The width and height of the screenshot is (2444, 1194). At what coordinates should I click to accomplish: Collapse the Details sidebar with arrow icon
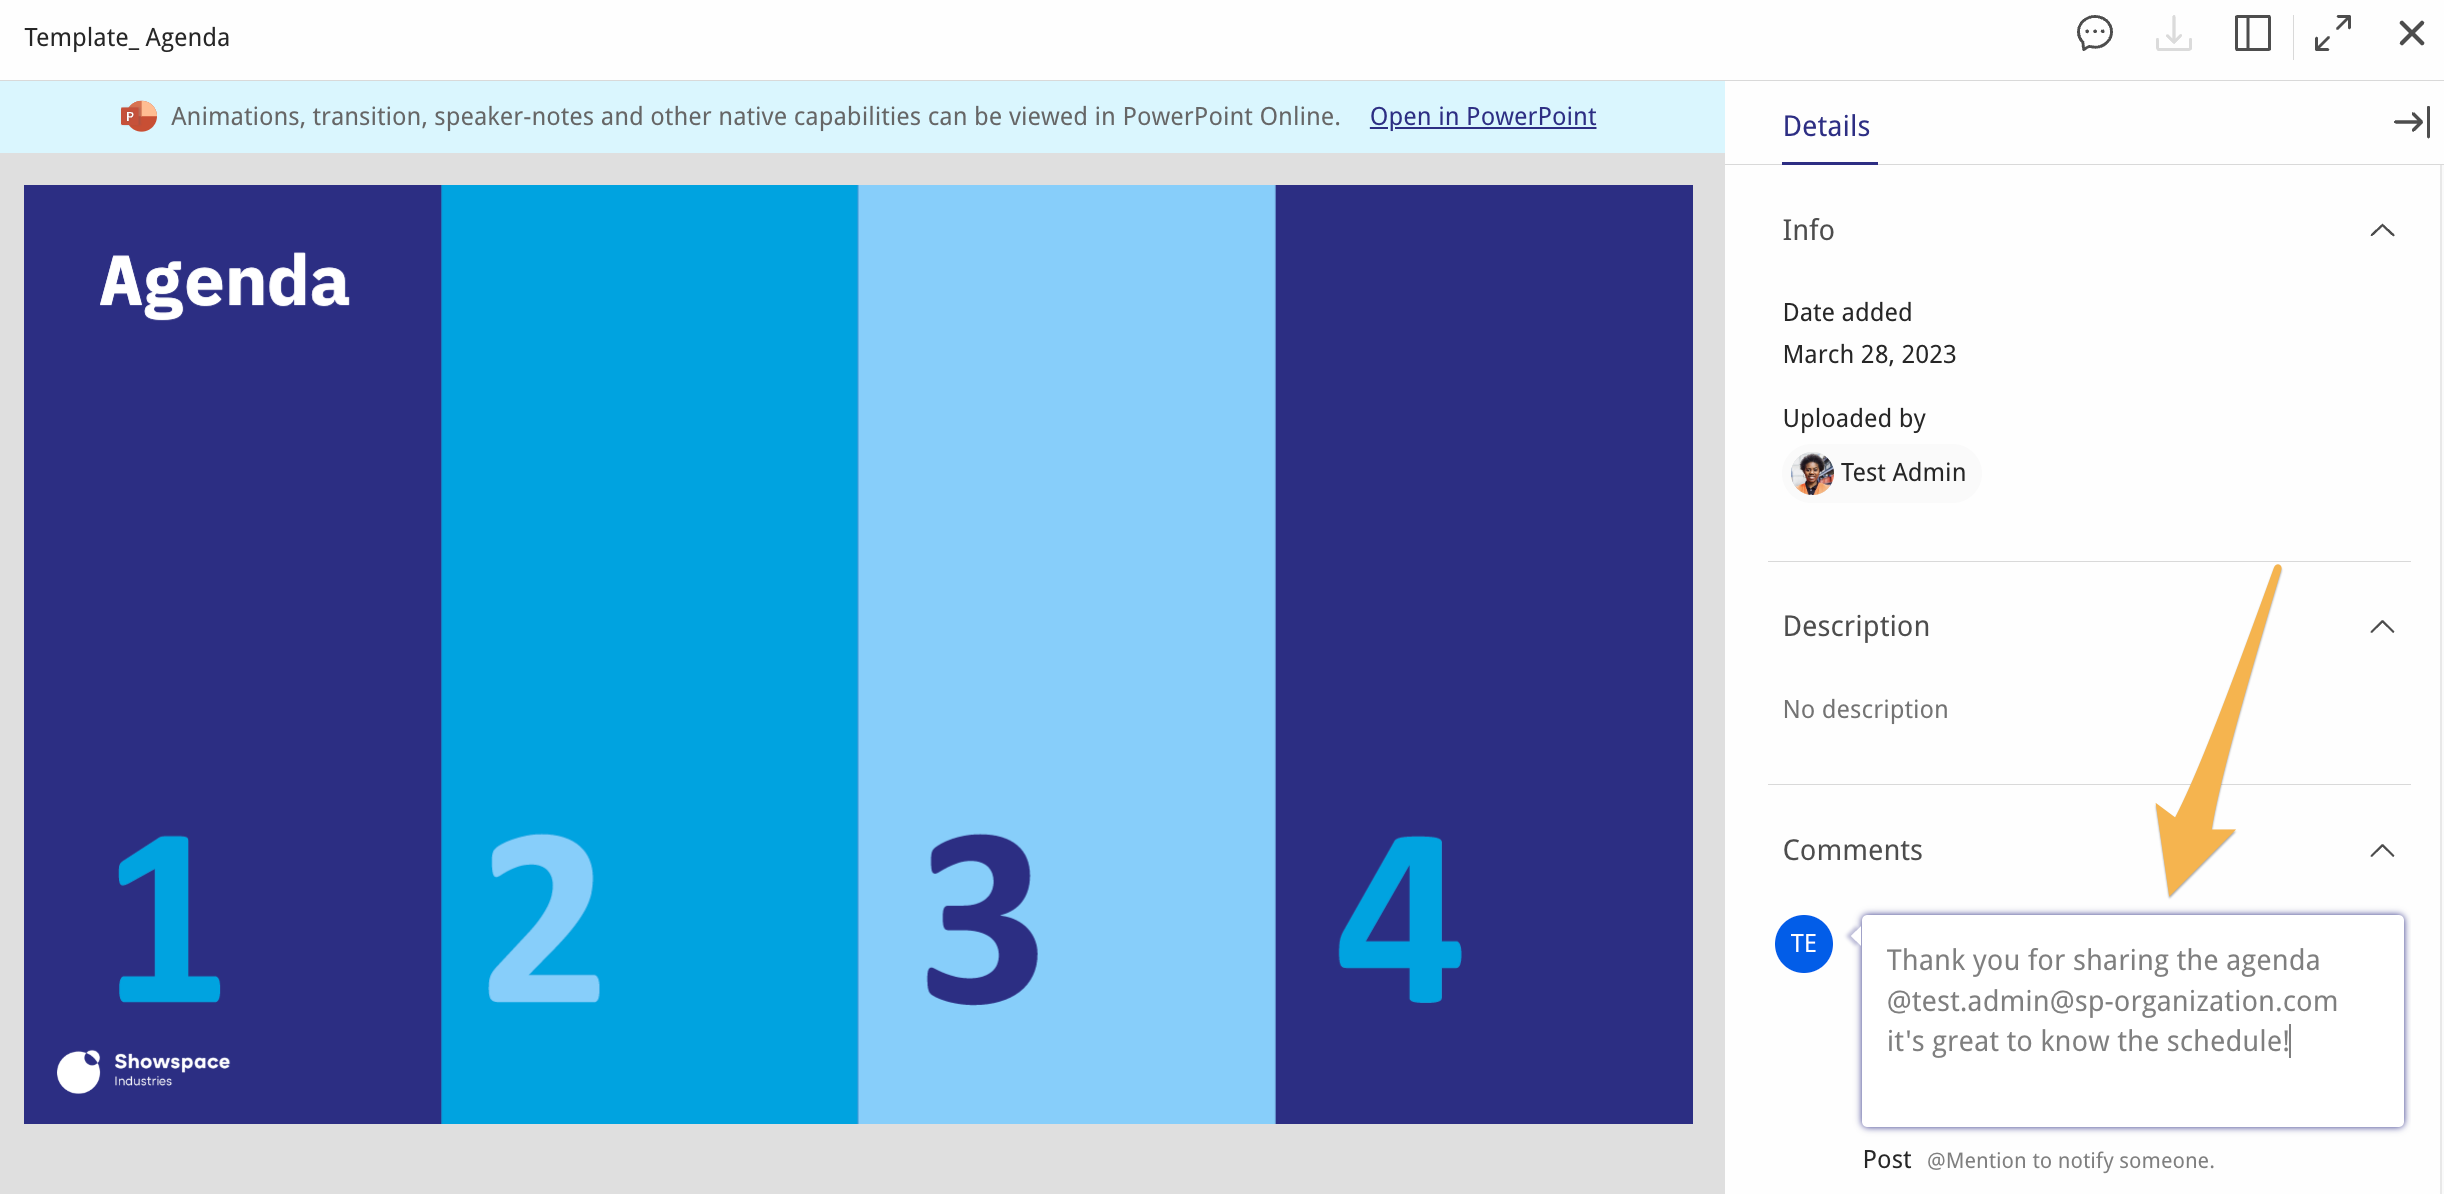click(2413, 121)
